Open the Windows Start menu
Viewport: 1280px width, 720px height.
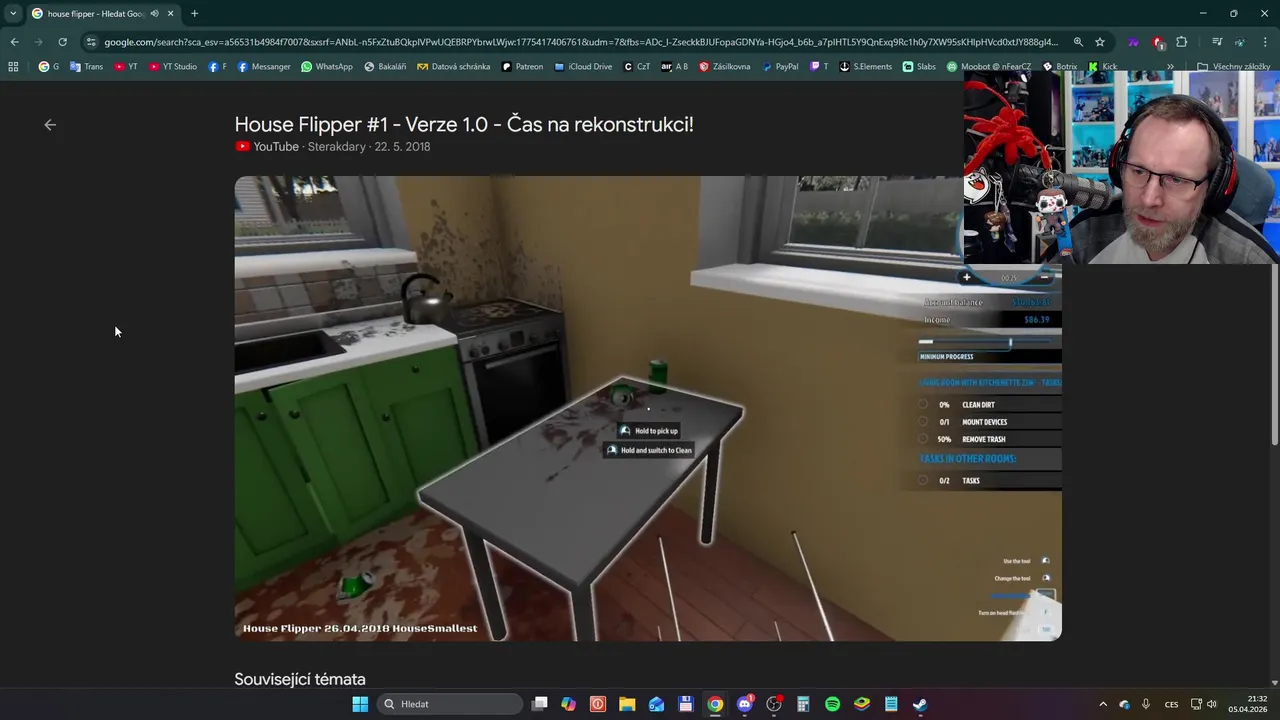click(x=360, y=704)
